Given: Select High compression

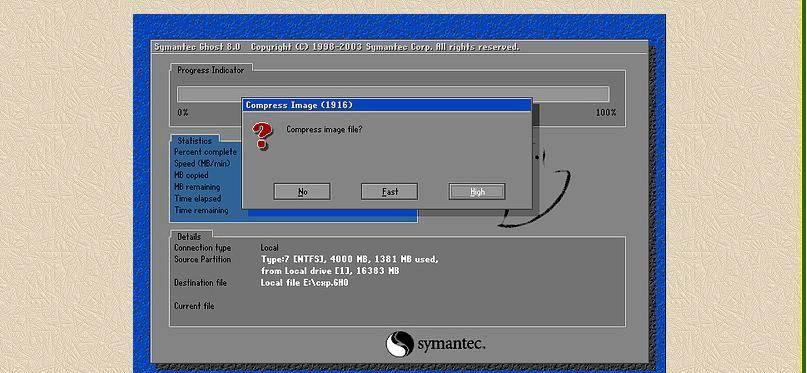Looking at the screenshot, I should [477, 192].
